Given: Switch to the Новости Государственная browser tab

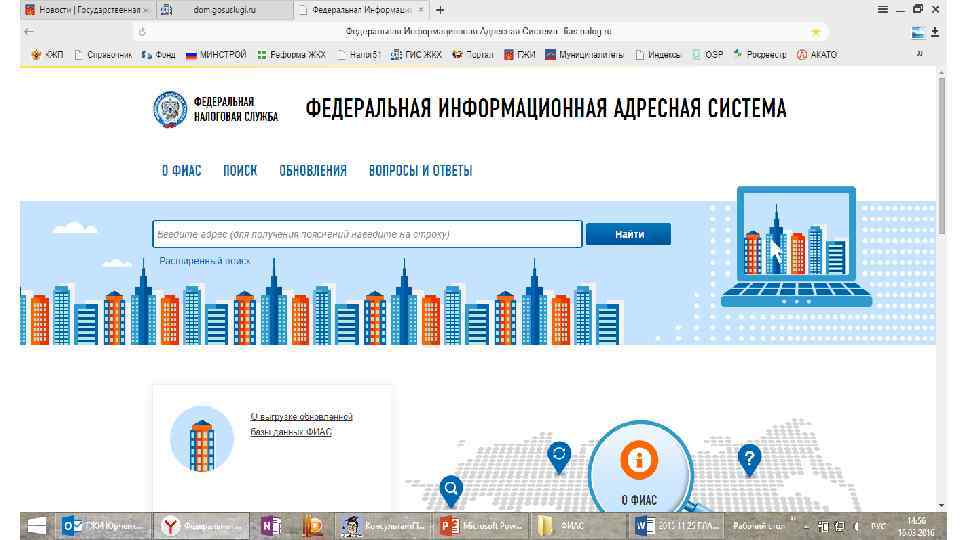Looking at the screenshot, I should point(87,10).
